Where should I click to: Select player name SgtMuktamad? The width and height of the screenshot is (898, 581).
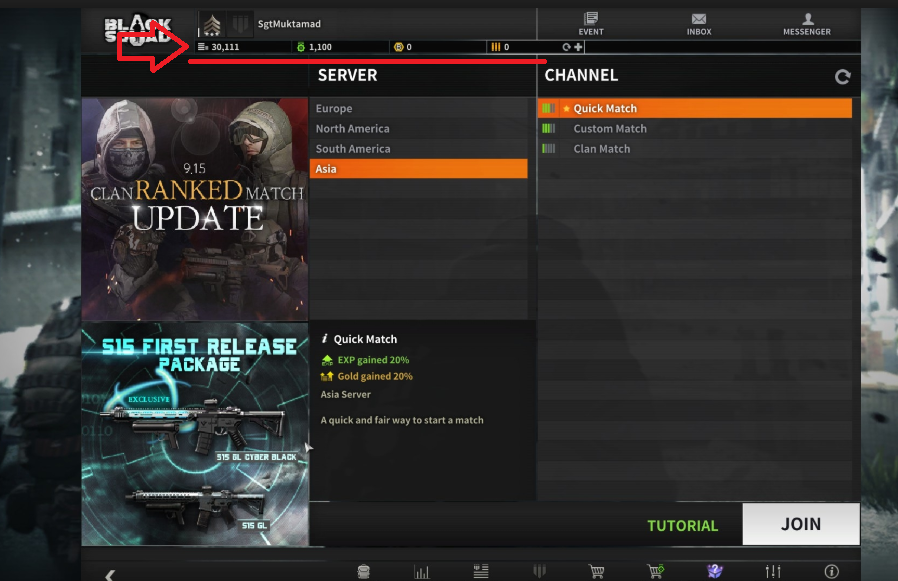tap(289, 24)
